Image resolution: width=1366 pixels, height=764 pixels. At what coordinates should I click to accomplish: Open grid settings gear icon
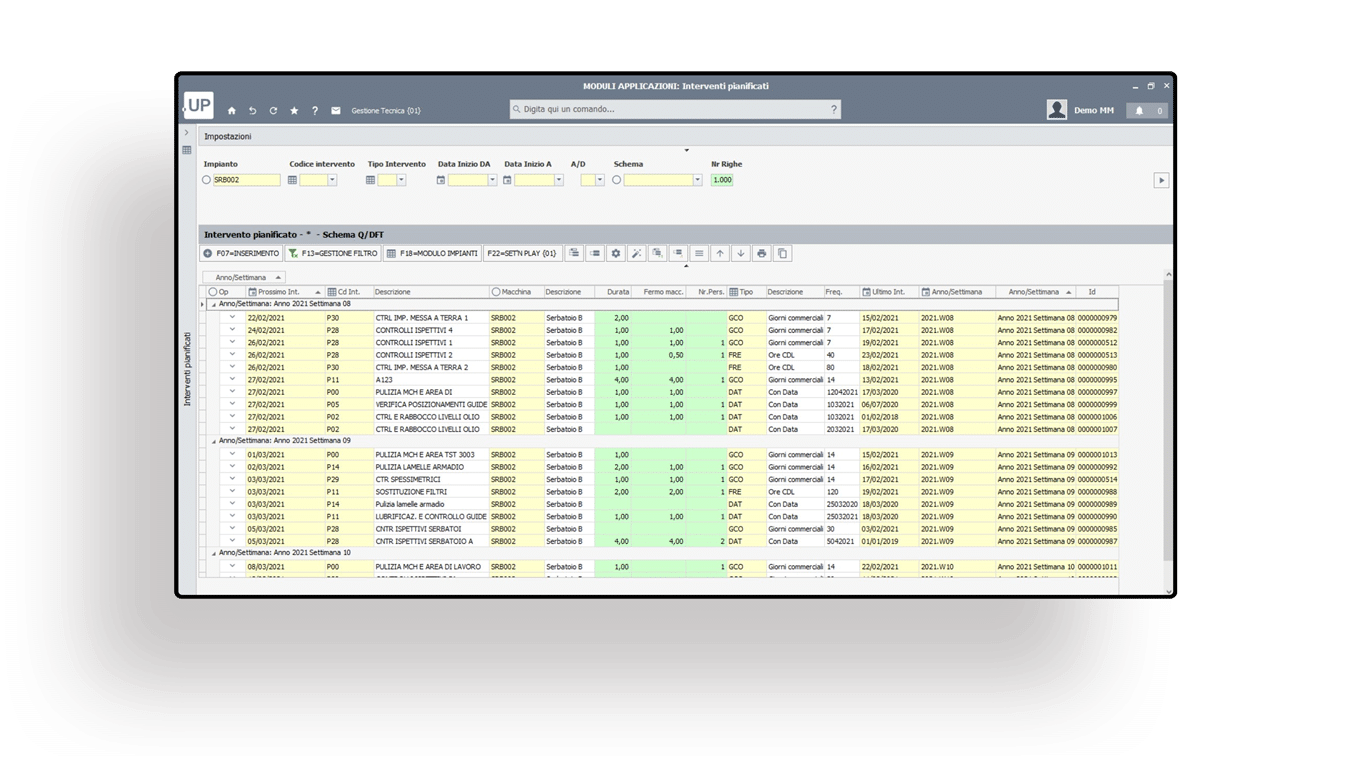616,254
